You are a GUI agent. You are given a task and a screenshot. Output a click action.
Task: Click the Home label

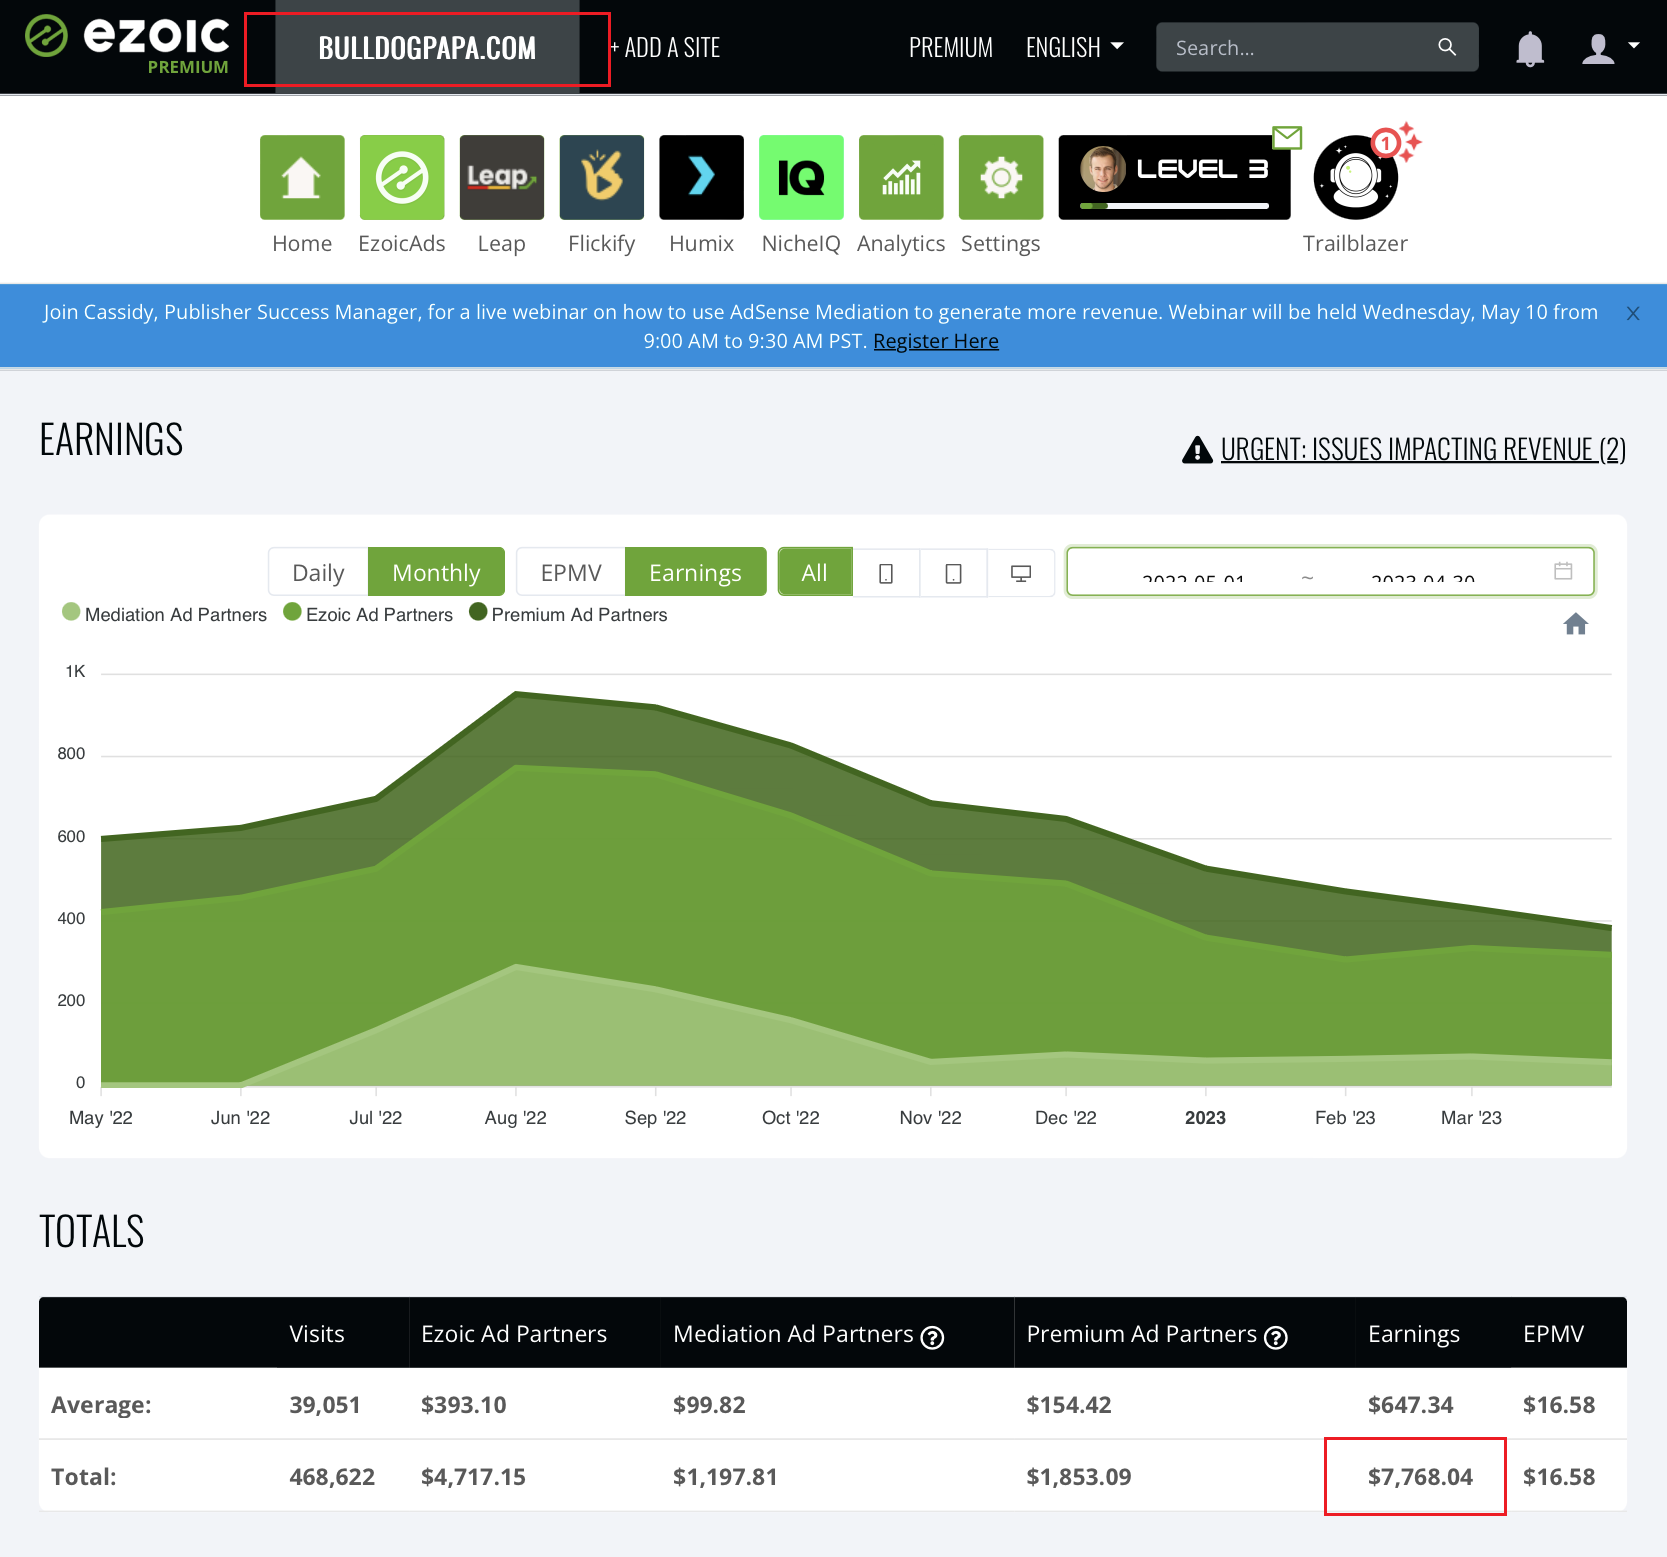[x=302, y=244]
